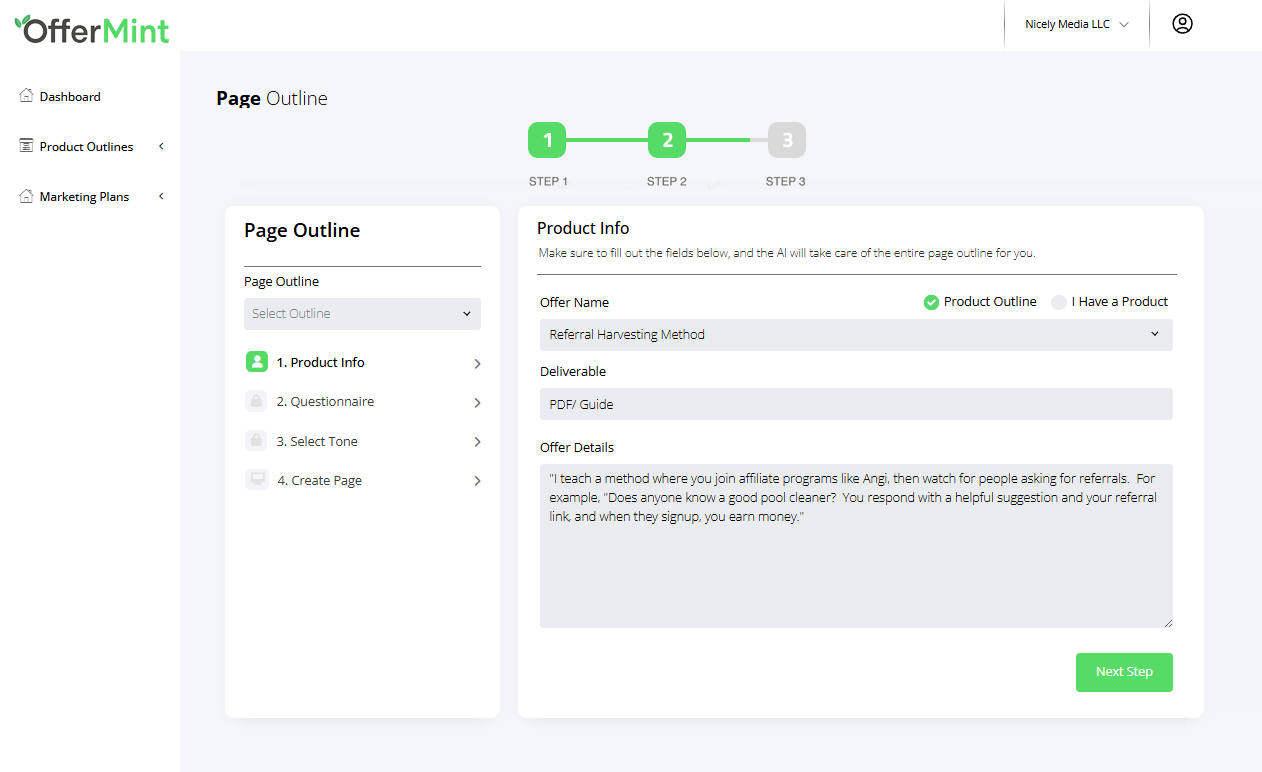The image size is (1262, 772).
Task: Click the locked Questionnaire step icon
Action: [257, 401]
